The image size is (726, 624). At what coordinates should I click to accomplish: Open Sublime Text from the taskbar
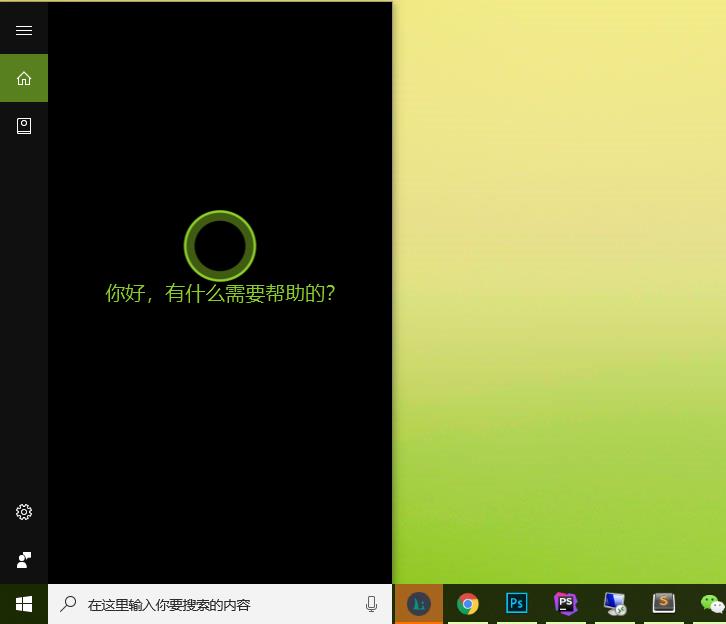click(663, 603)
